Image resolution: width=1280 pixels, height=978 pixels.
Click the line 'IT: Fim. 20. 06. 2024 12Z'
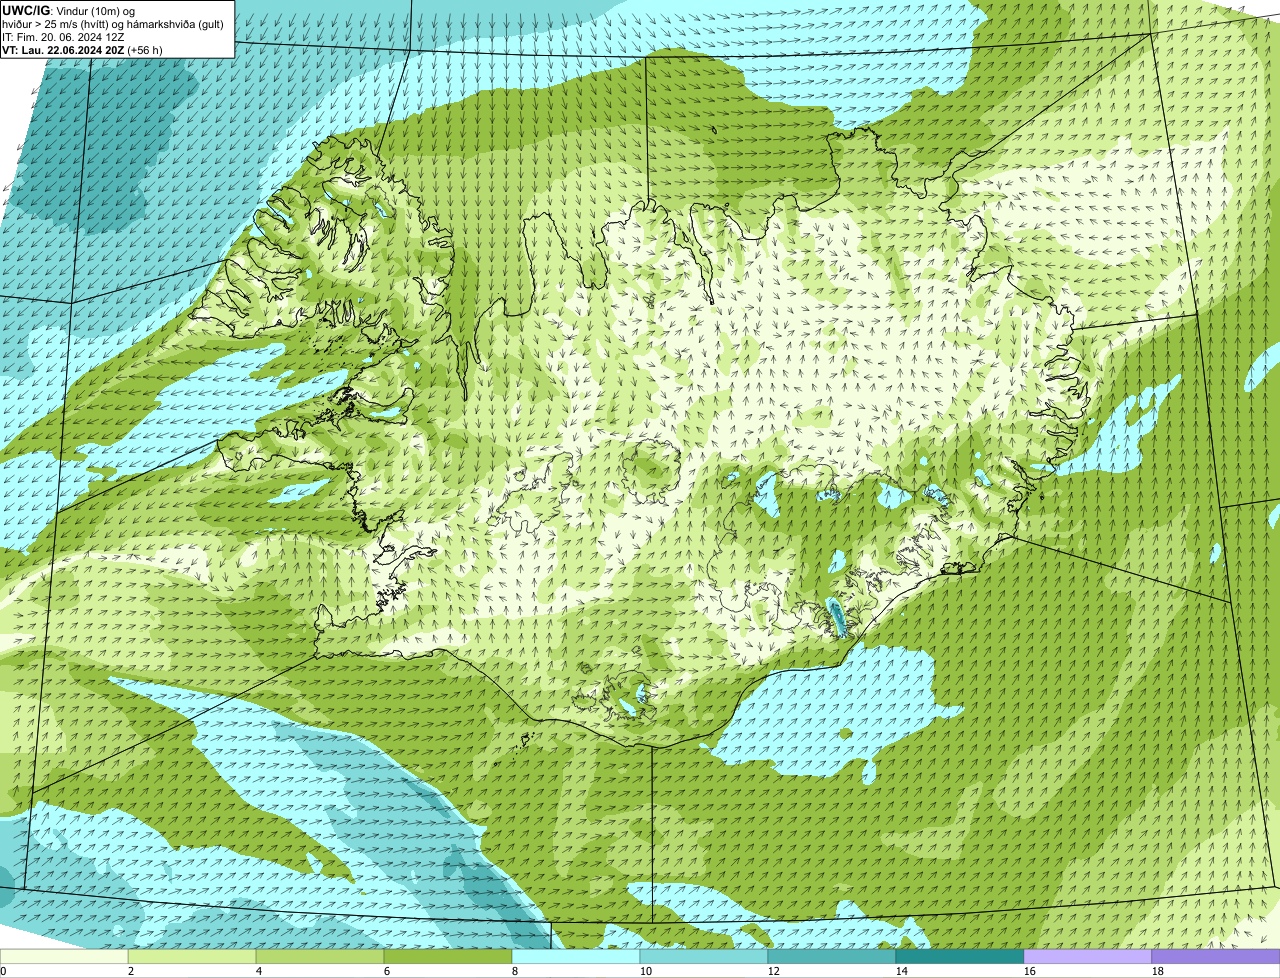(x=64, y=37)
